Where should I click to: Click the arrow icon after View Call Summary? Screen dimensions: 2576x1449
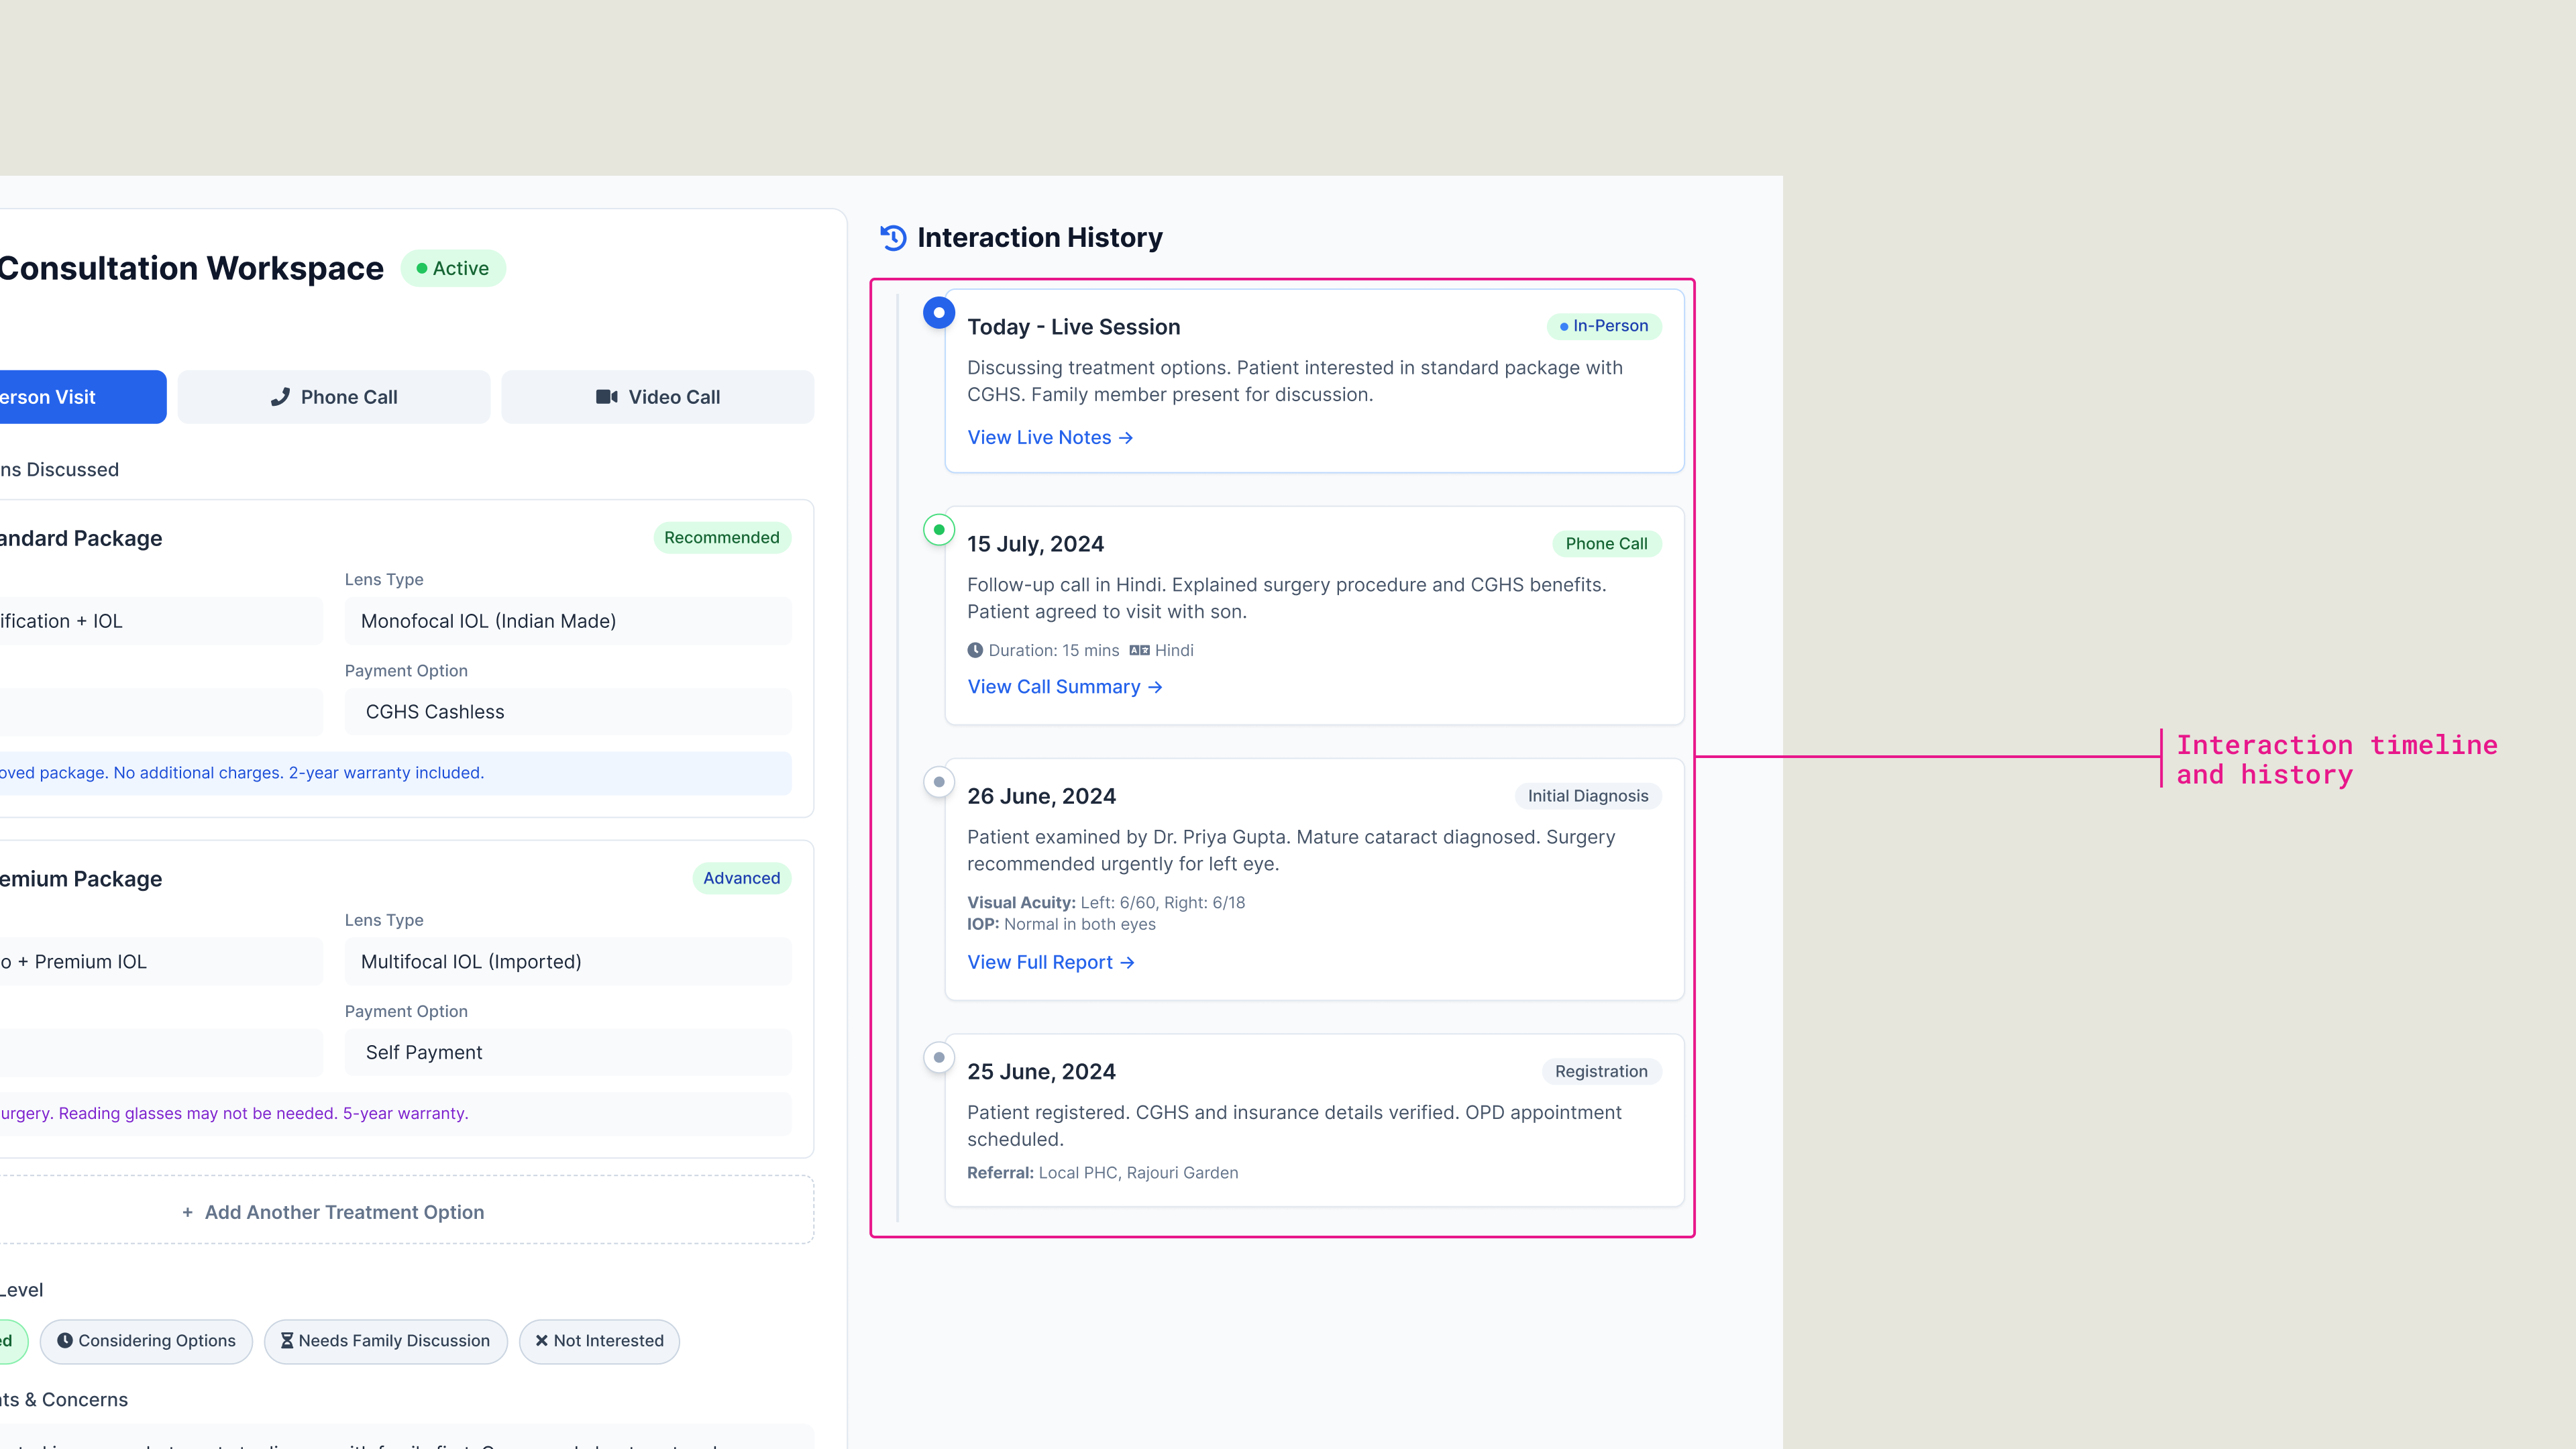1155,687
